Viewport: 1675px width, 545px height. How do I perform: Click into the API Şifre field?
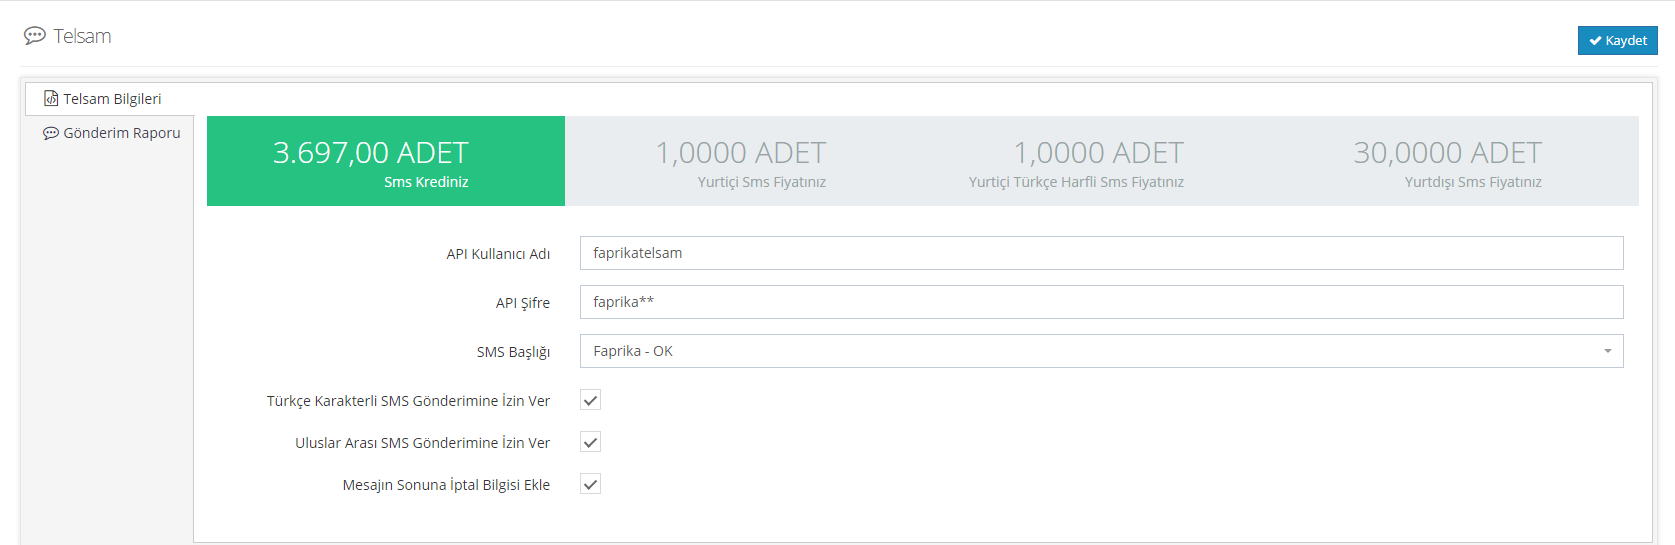click(1100, 302)
